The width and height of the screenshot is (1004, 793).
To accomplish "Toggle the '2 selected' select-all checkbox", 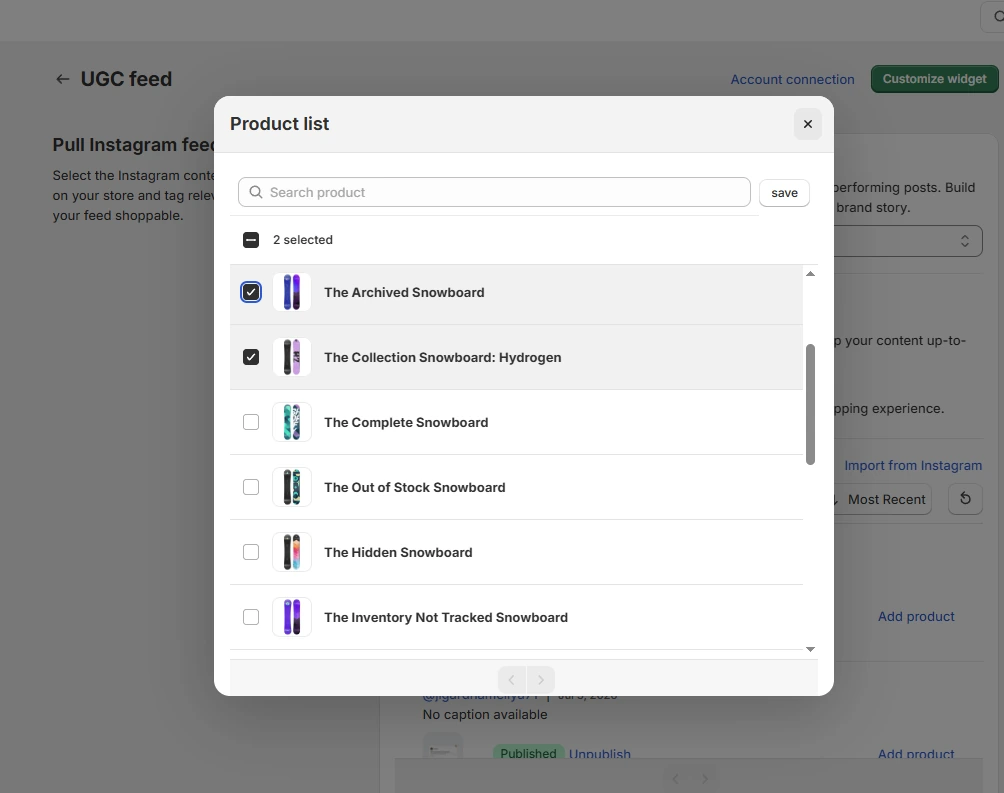I will coord(251,240).
